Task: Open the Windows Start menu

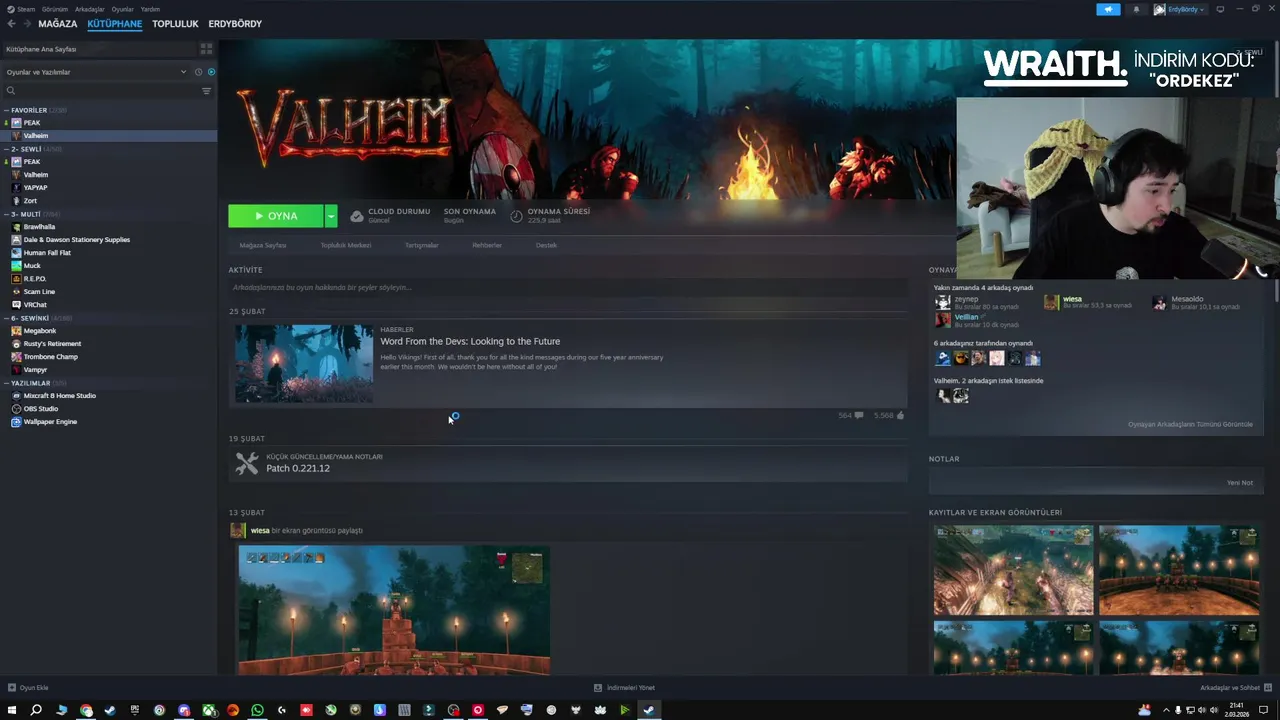Action: (12, 710)
